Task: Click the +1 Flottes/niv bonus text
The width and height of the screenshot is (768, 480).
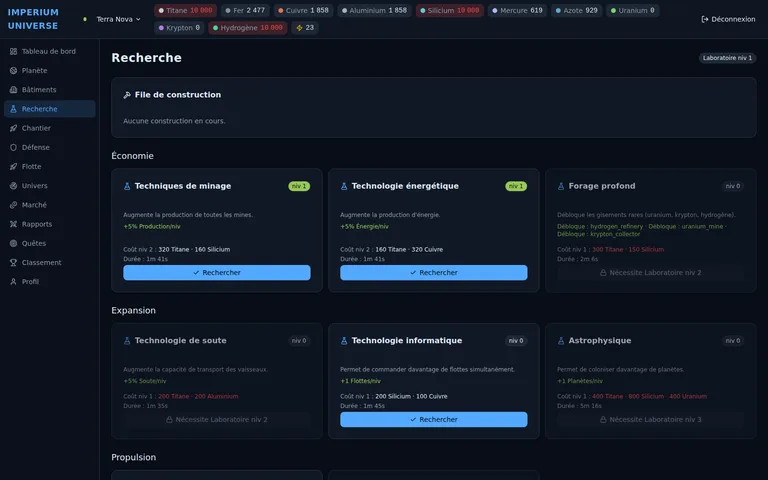Action: (360, 381)
